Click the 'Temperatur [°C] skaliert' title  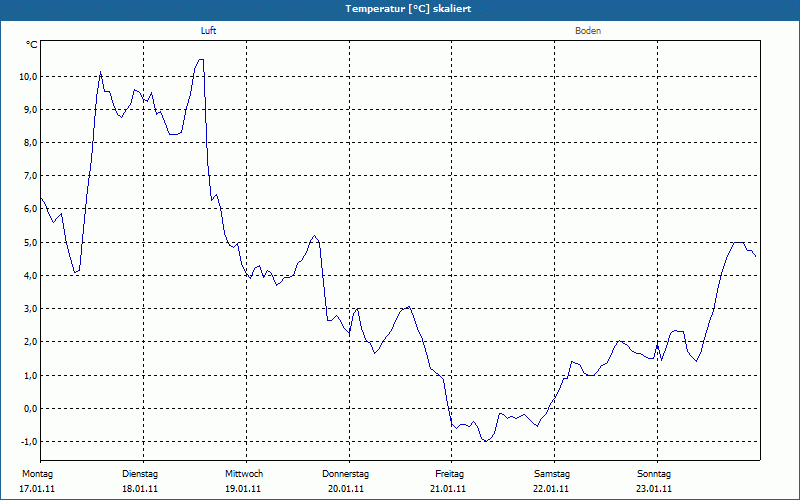[x=408, y=9]
